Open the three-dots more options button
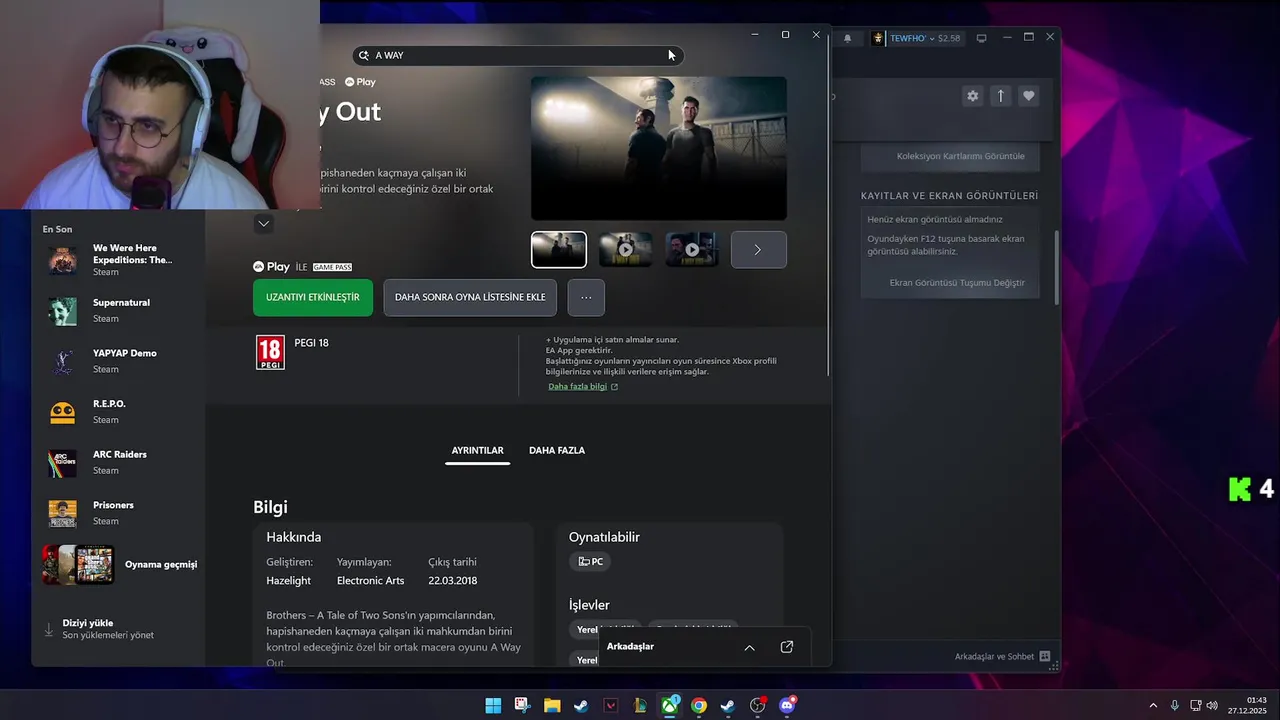Screen dimensions: 1280x720 pyautogui.click(x=586, y=297)
